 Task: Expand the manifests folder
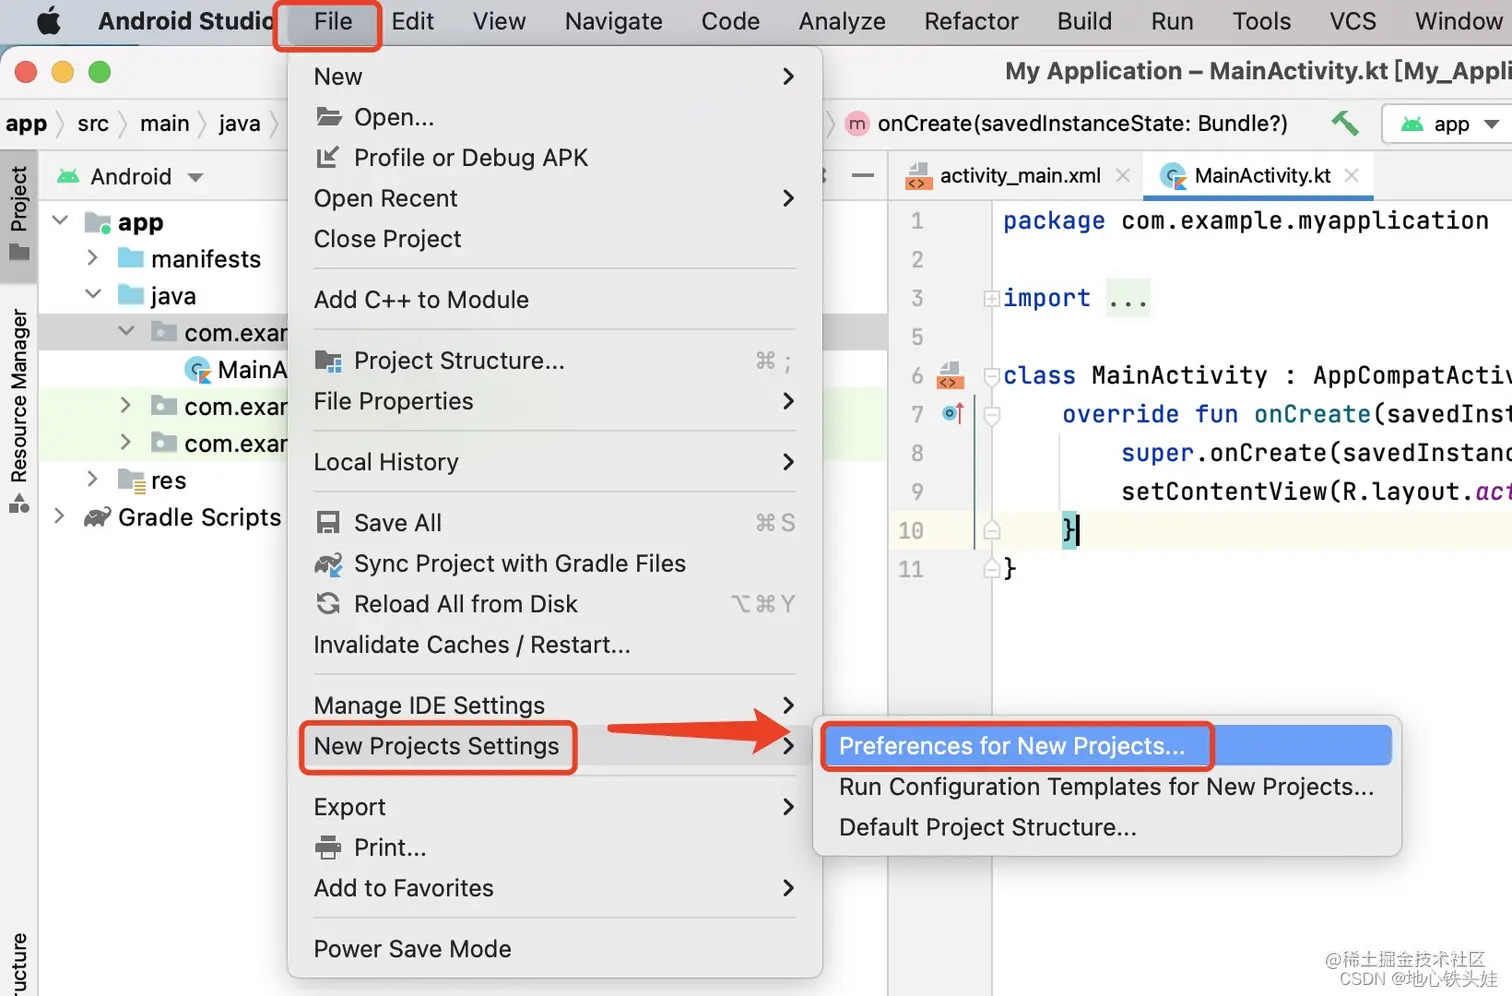tap(93, 258)
